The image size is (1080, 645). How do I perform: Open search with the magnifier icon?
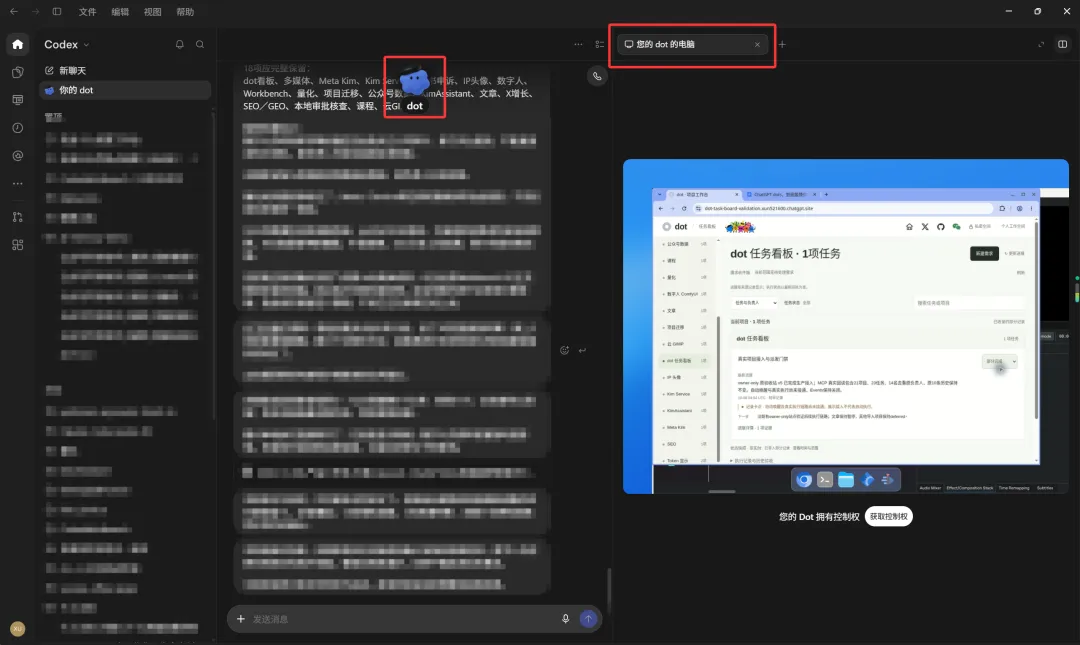pyautogui.click(x=200, y=44)
